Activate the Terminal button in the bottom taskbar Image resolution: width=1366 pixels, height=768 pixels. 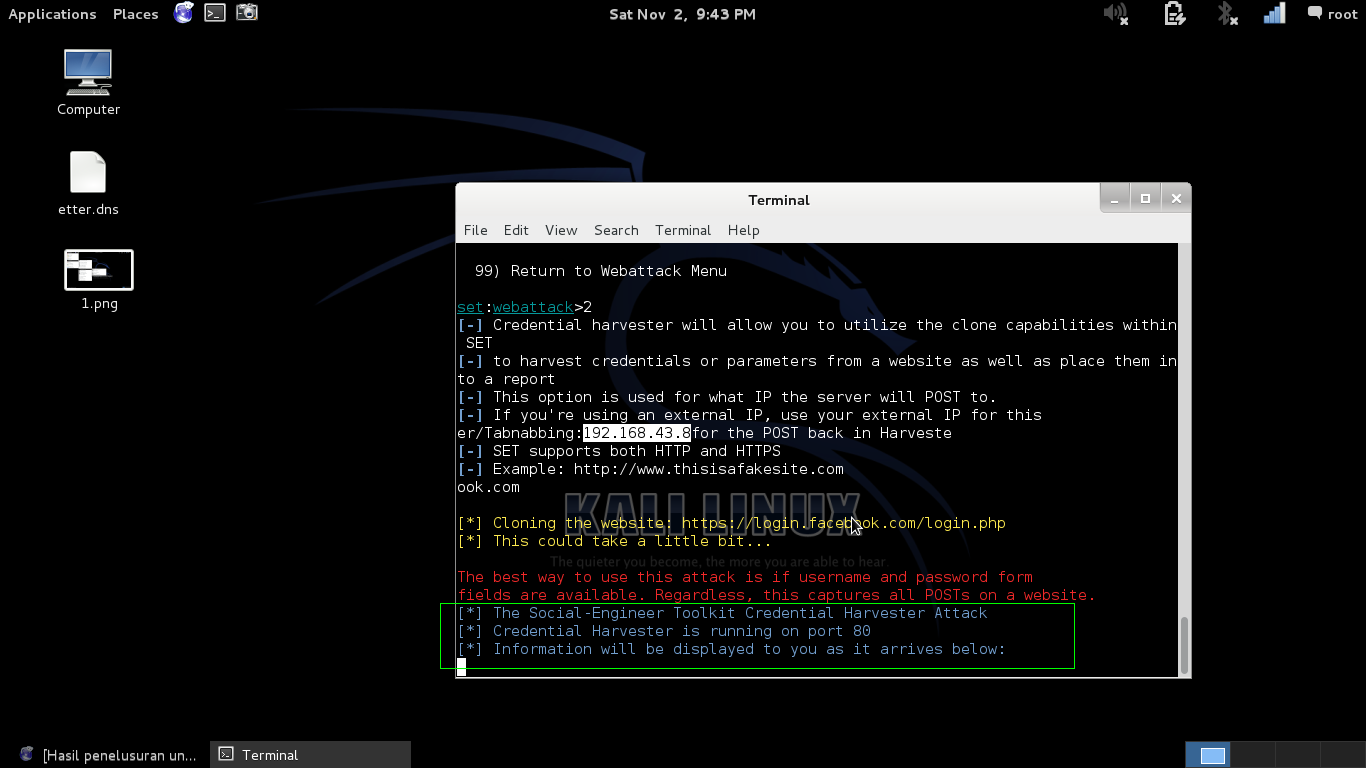click(x=310, y=755)
